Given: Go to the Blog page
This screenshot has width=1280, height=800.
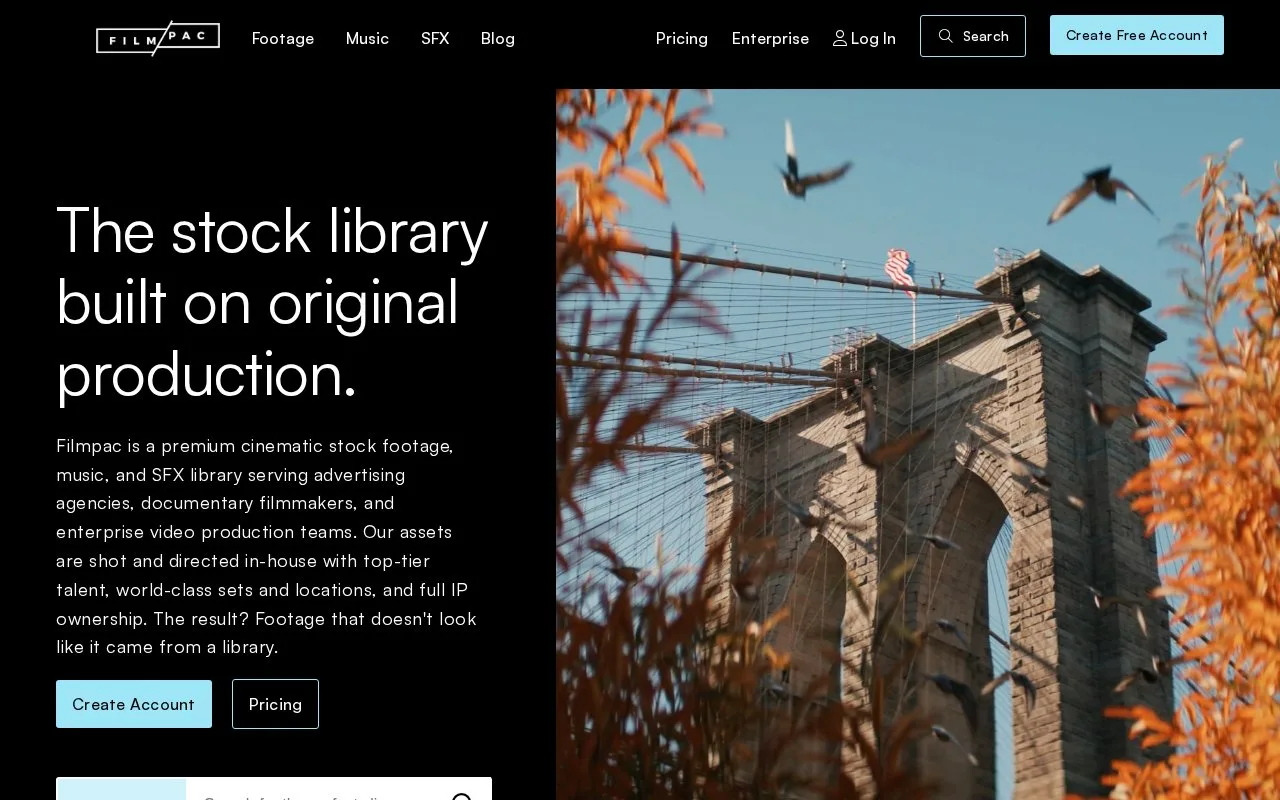Looking at the screenshot, I should tap(498, 38).
